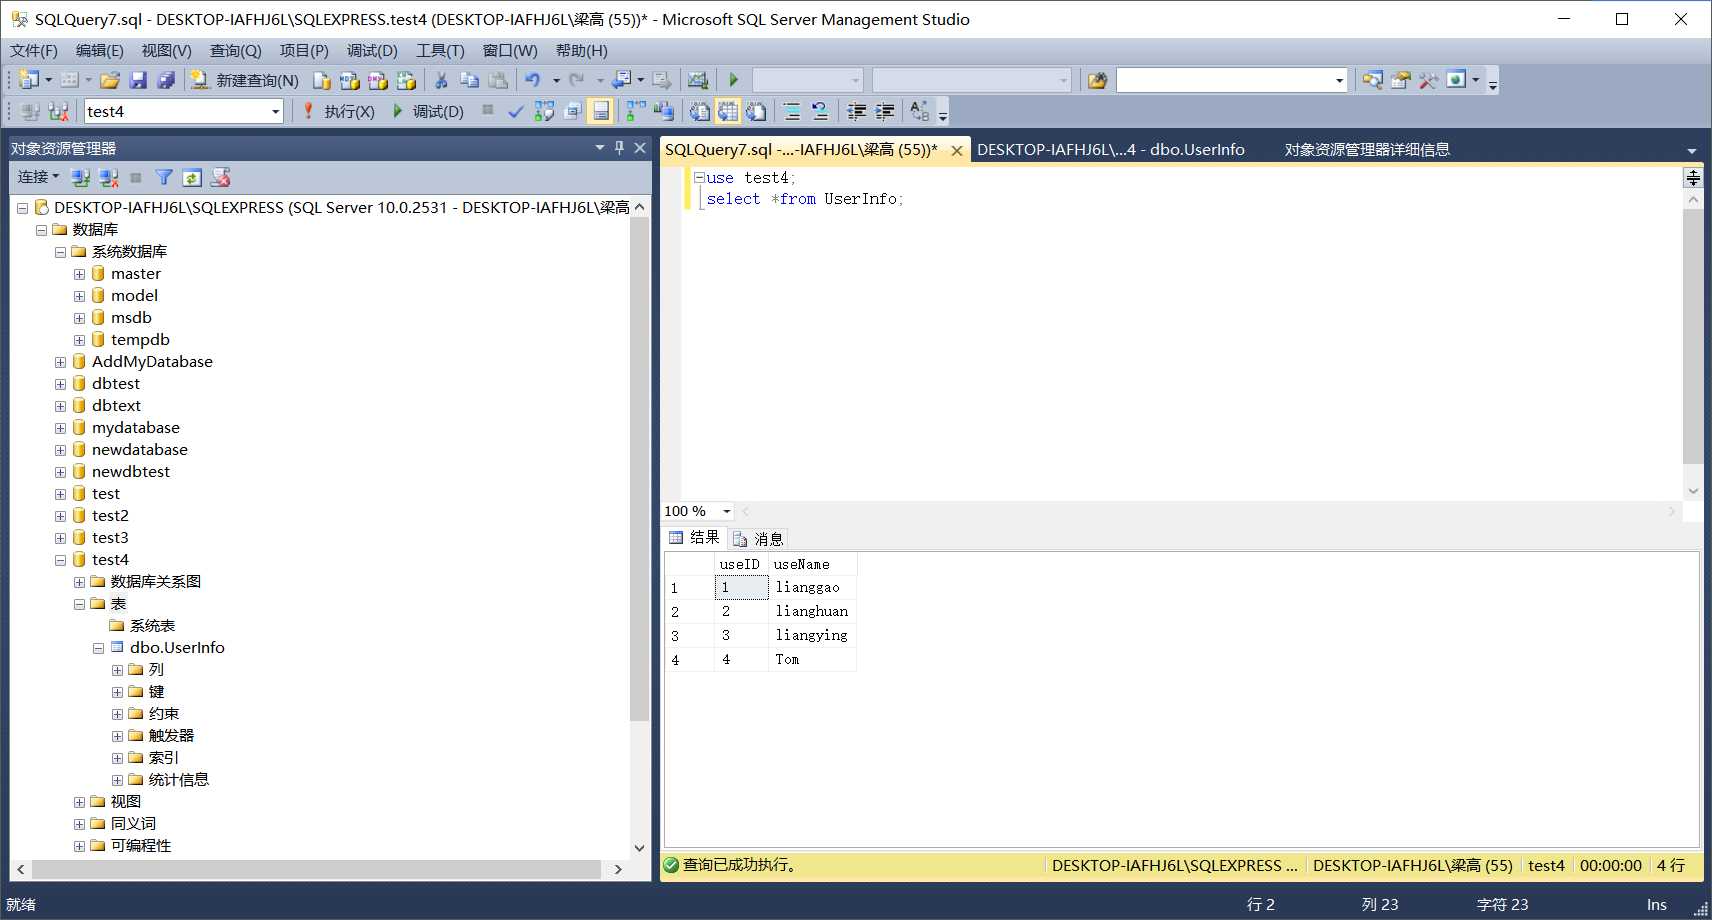Expand the AddMyDatabase node
Image resolution: width=1712 pixels, height=920 pixels.
(60, 362)
